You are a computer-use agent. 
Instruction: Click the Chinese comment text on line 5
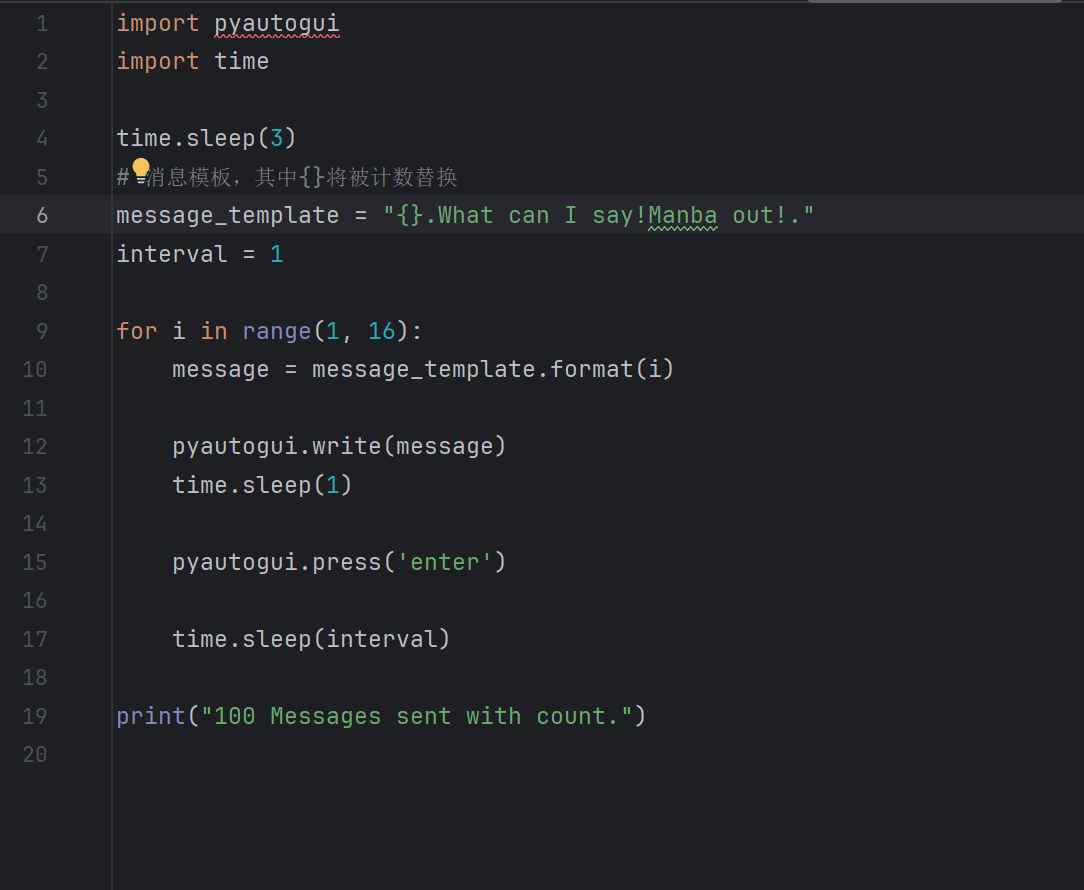300,177
